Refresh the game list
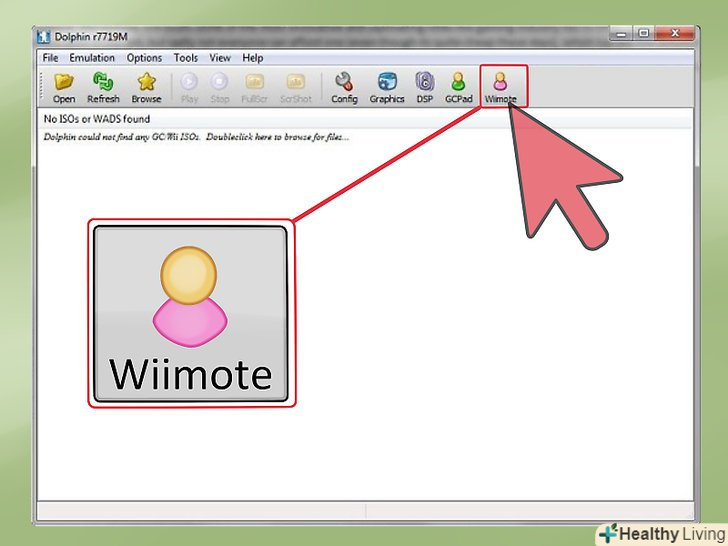 [x=103, y=86]
